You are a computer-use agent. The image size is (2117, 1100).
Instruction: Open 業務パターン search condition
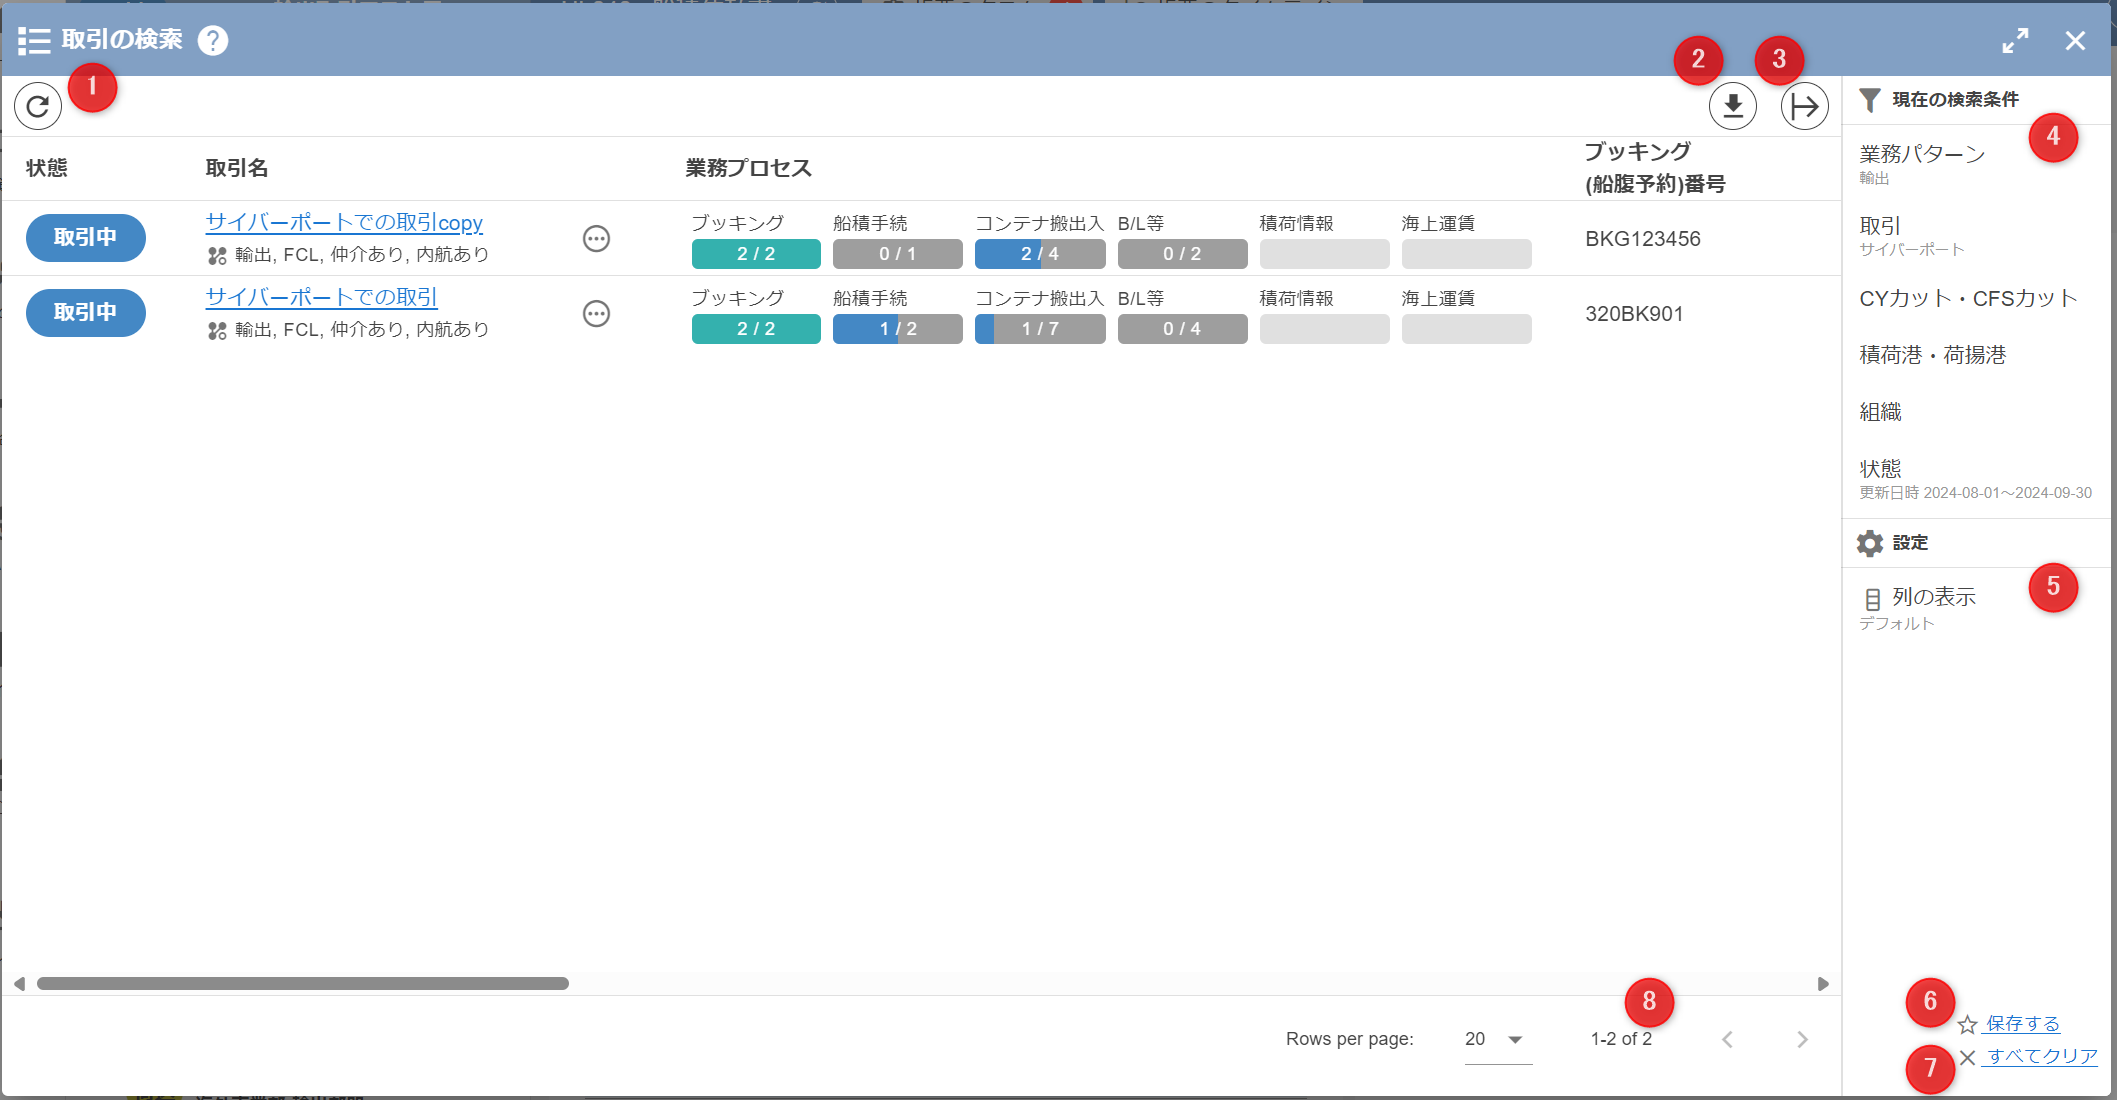coord(1921,154)
